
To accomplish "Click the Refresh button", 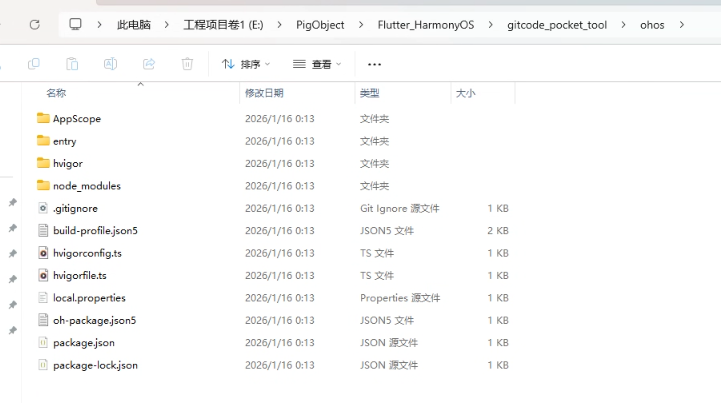I will pos(34,25).
